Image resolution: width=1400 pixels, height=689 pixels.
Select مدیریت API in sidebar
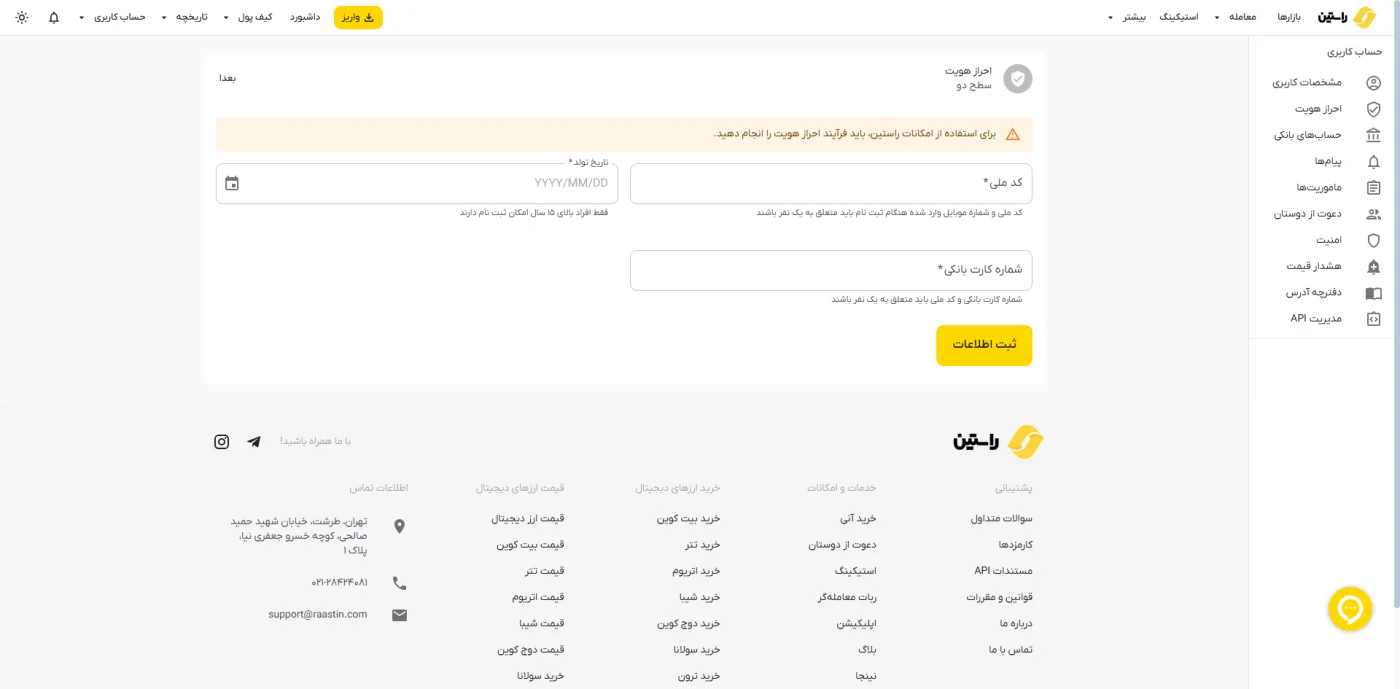pos(1316,319)
